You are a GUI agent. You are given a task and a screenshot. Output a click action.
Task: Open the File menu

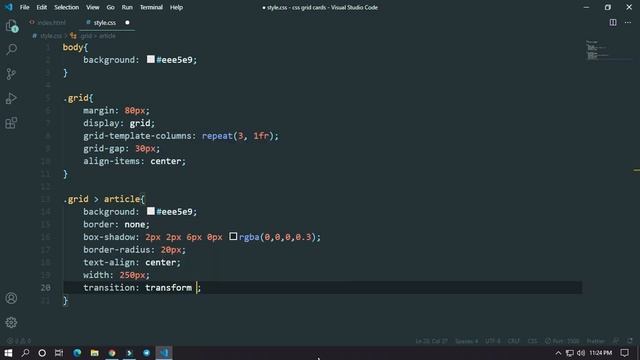tap(24, 7)
